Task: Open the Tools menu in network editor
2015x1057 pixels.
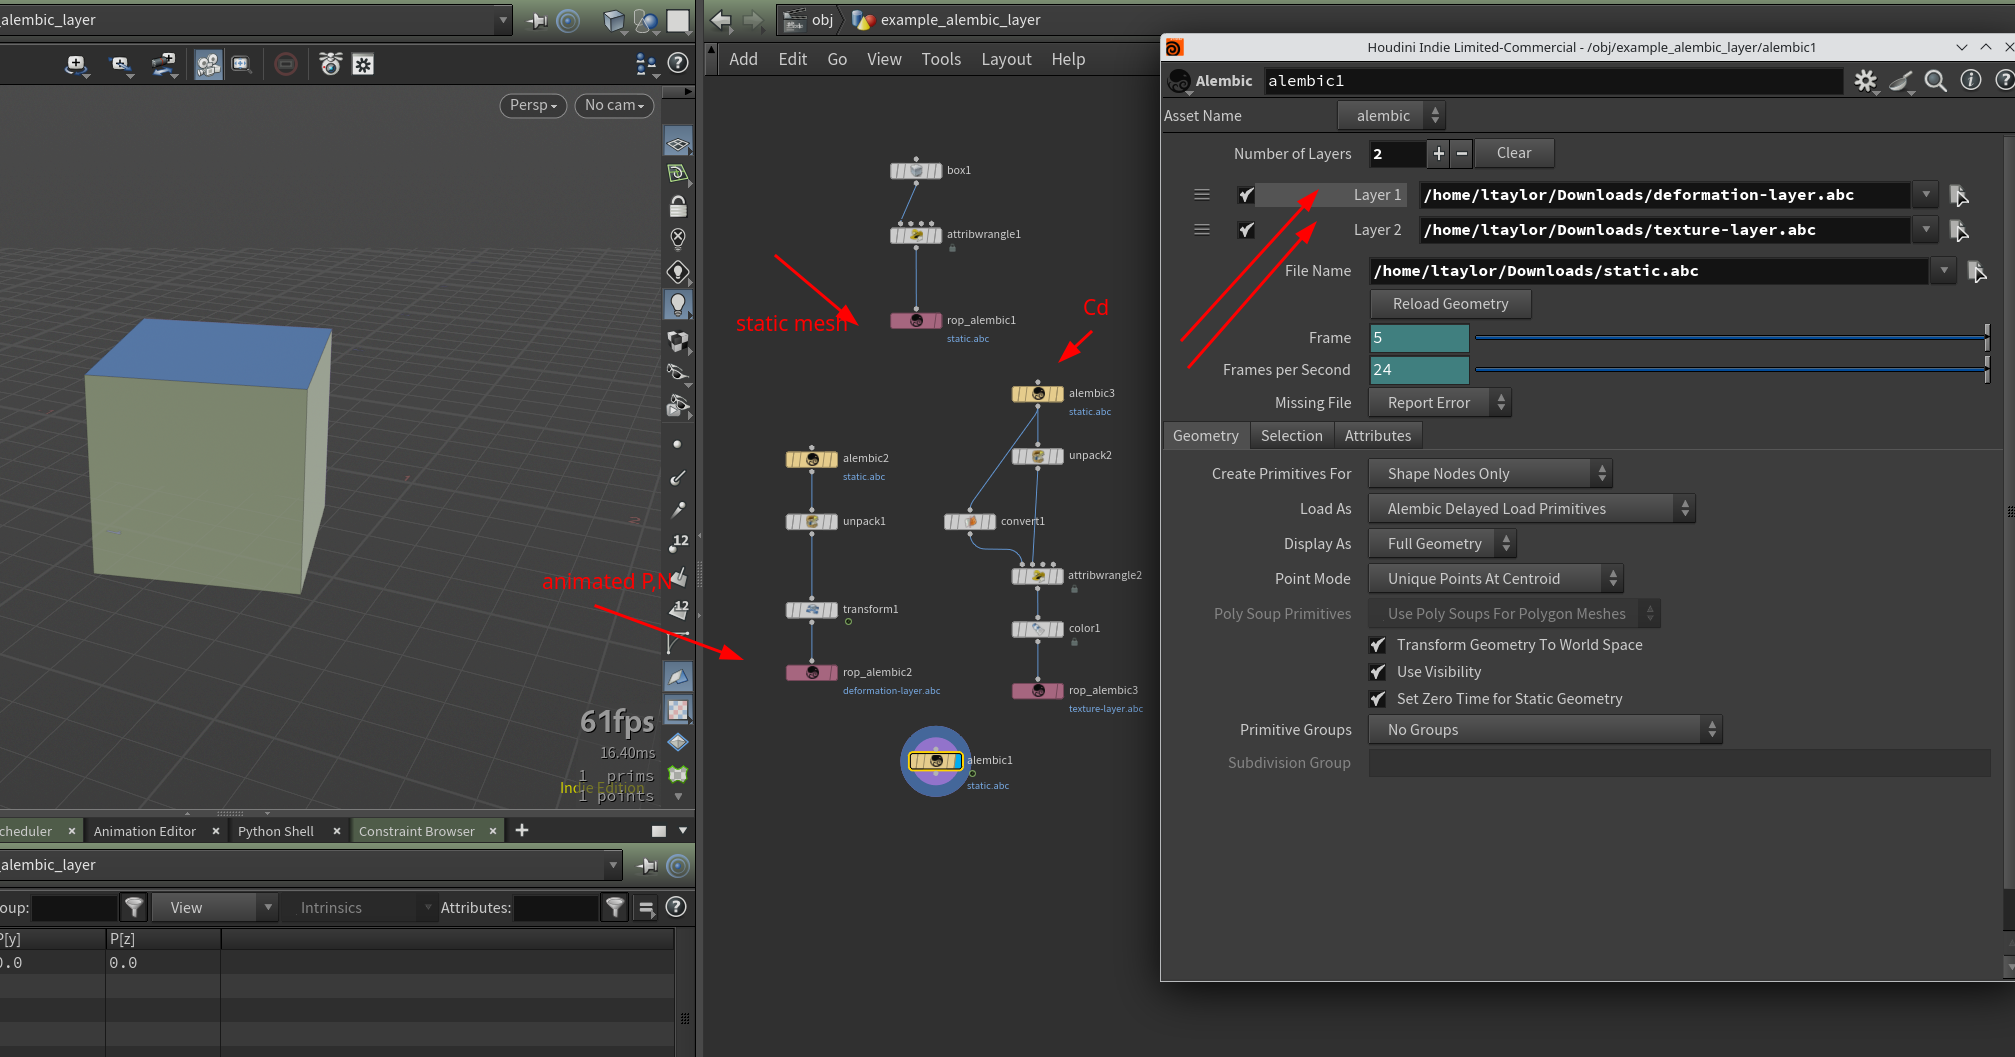Action: [x=940, y=59]
